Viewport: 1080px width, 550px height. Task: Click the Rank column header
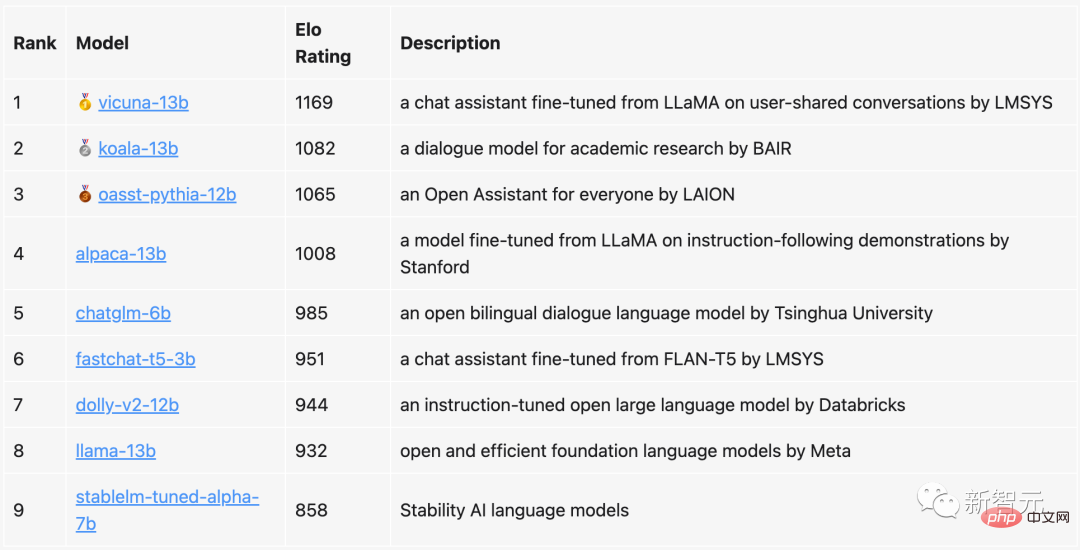35,43
